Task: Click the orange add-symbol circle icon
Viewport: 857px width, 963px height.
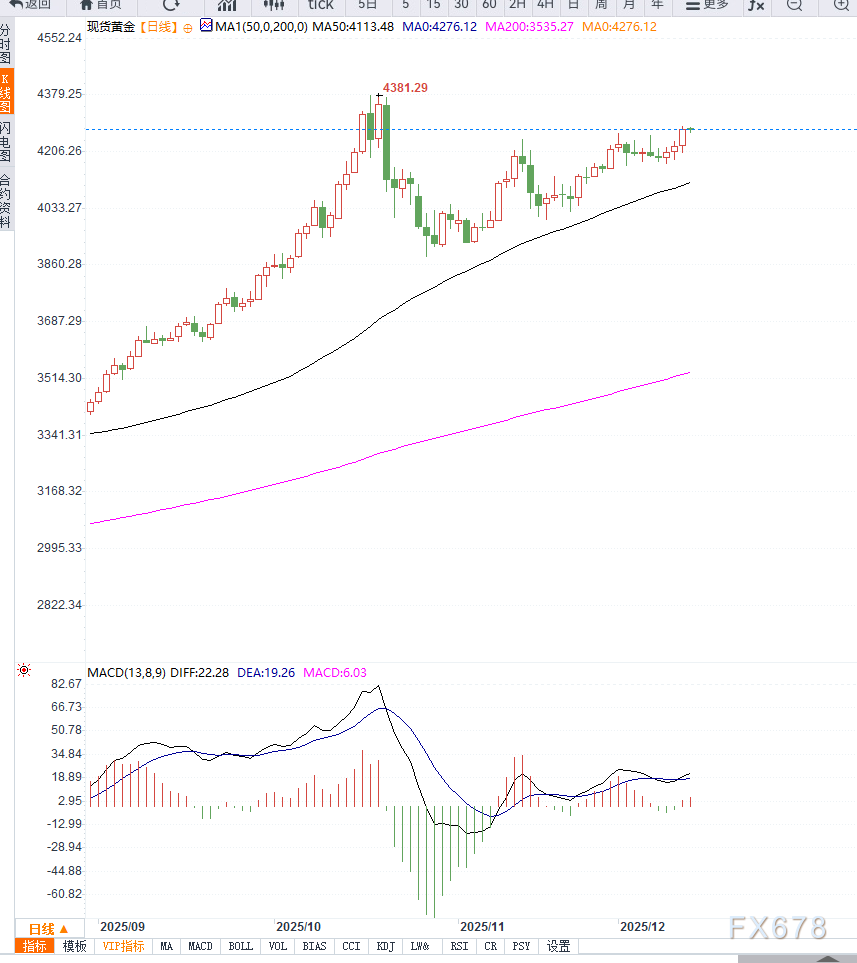Action: tap(187, 27)
